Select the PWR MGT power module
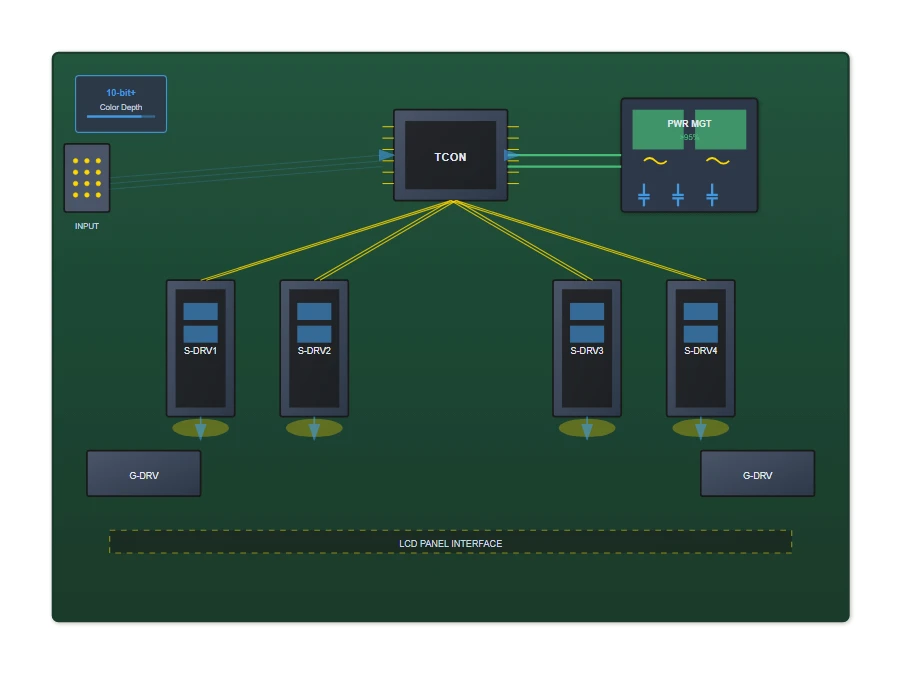Image resolution: width=904 pixels, height=677 pixels. (689, 155)
